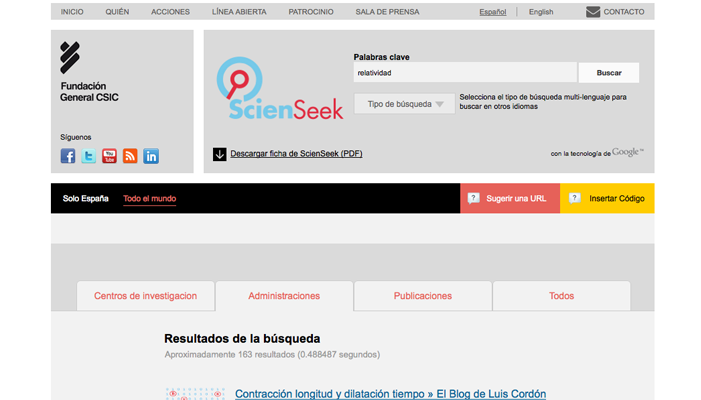Open the Twitter social icon
This screenshot has width=701, height=400.
tap(89, 156)
